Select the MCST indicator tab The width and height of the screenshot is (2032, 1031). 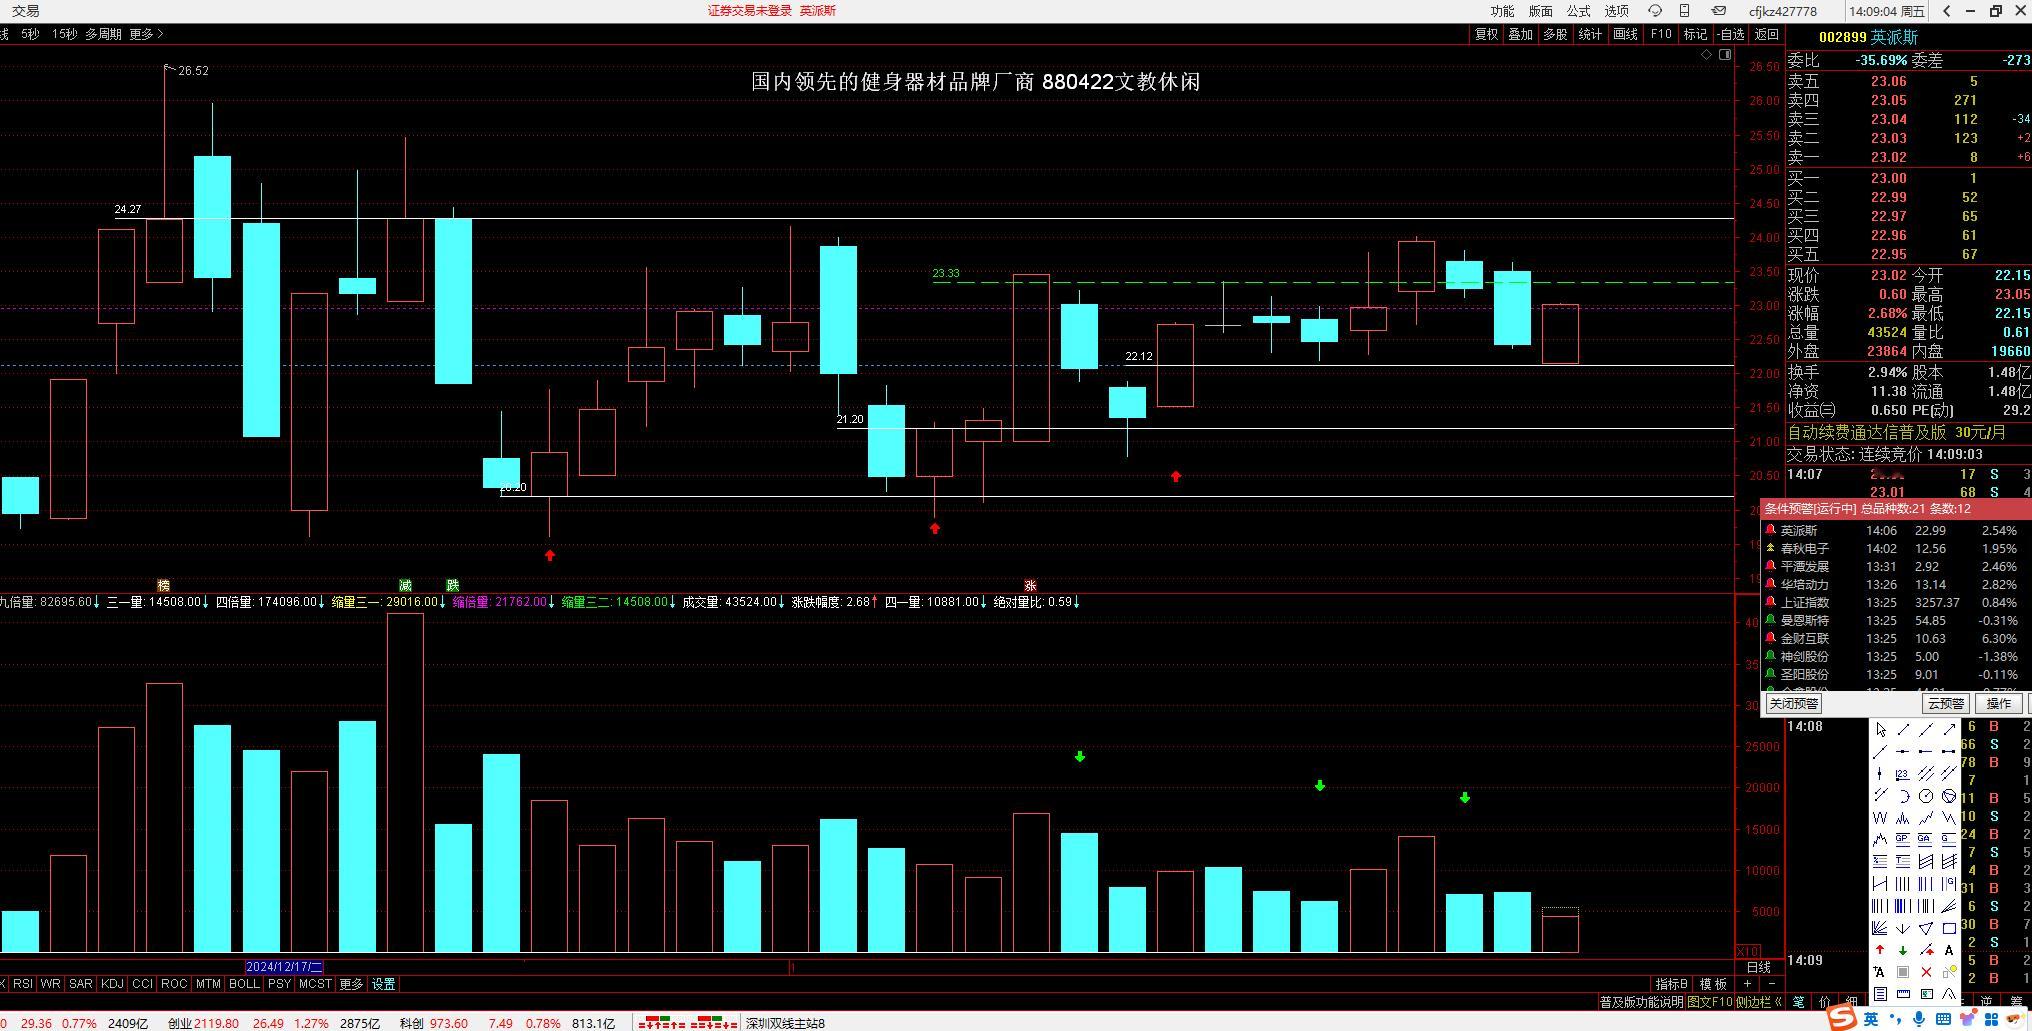point(315,984)
